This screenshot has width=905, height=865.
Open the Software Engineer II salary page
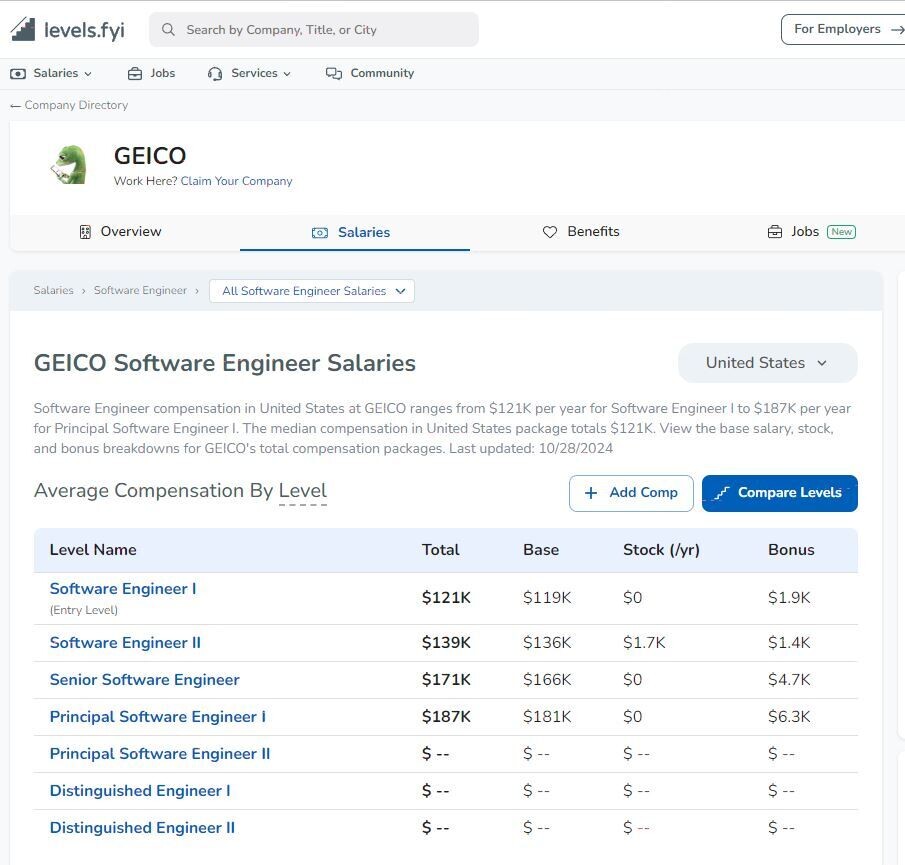click(x=125, y=642)
